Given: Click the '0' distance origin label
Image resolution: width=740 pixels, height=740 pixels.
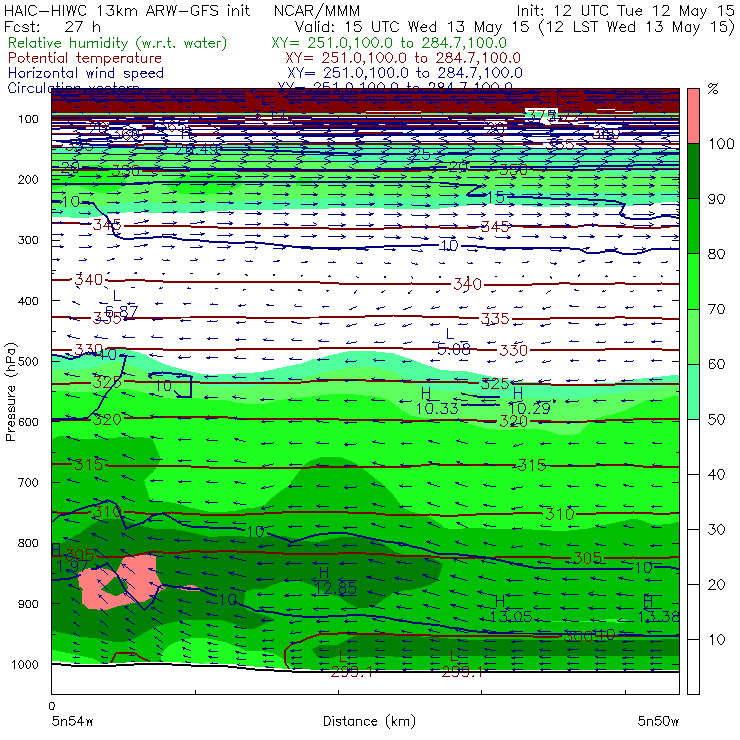Looking at the screenshot, I should 52,706.
